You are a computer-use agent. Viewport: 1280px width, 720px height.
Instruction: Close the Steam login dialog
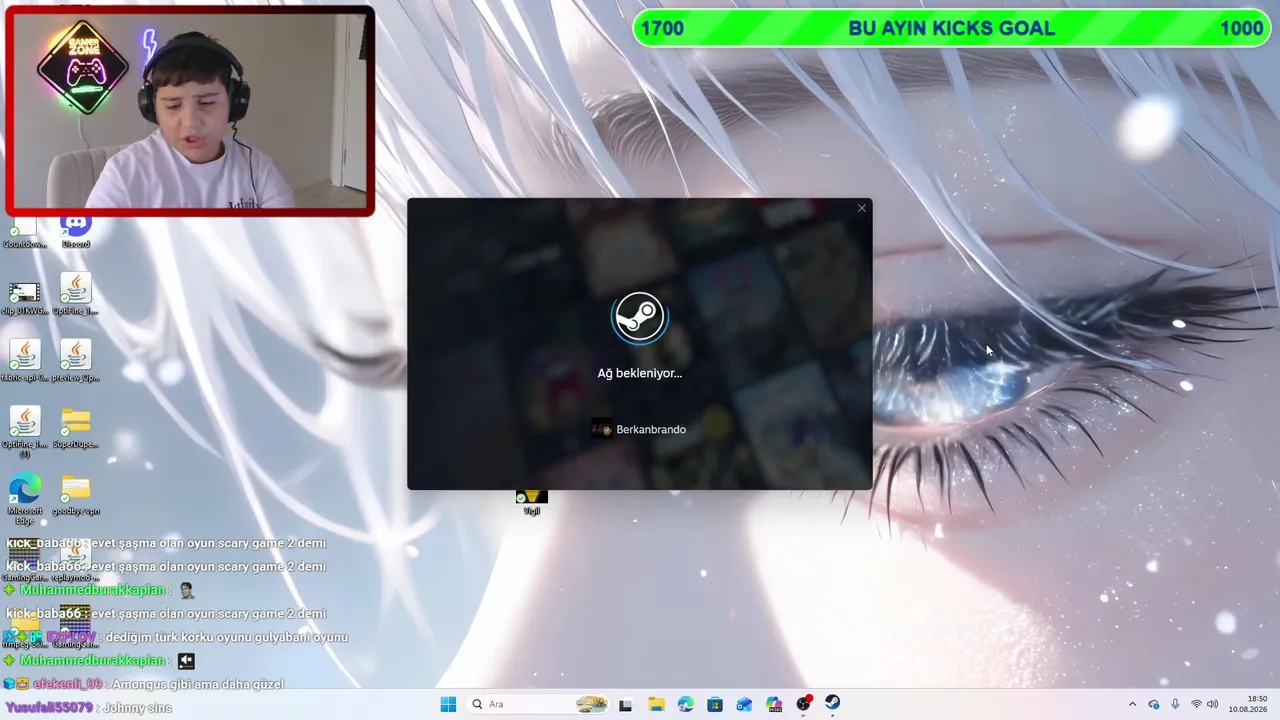pyautogui.click(x=862, y=208)
